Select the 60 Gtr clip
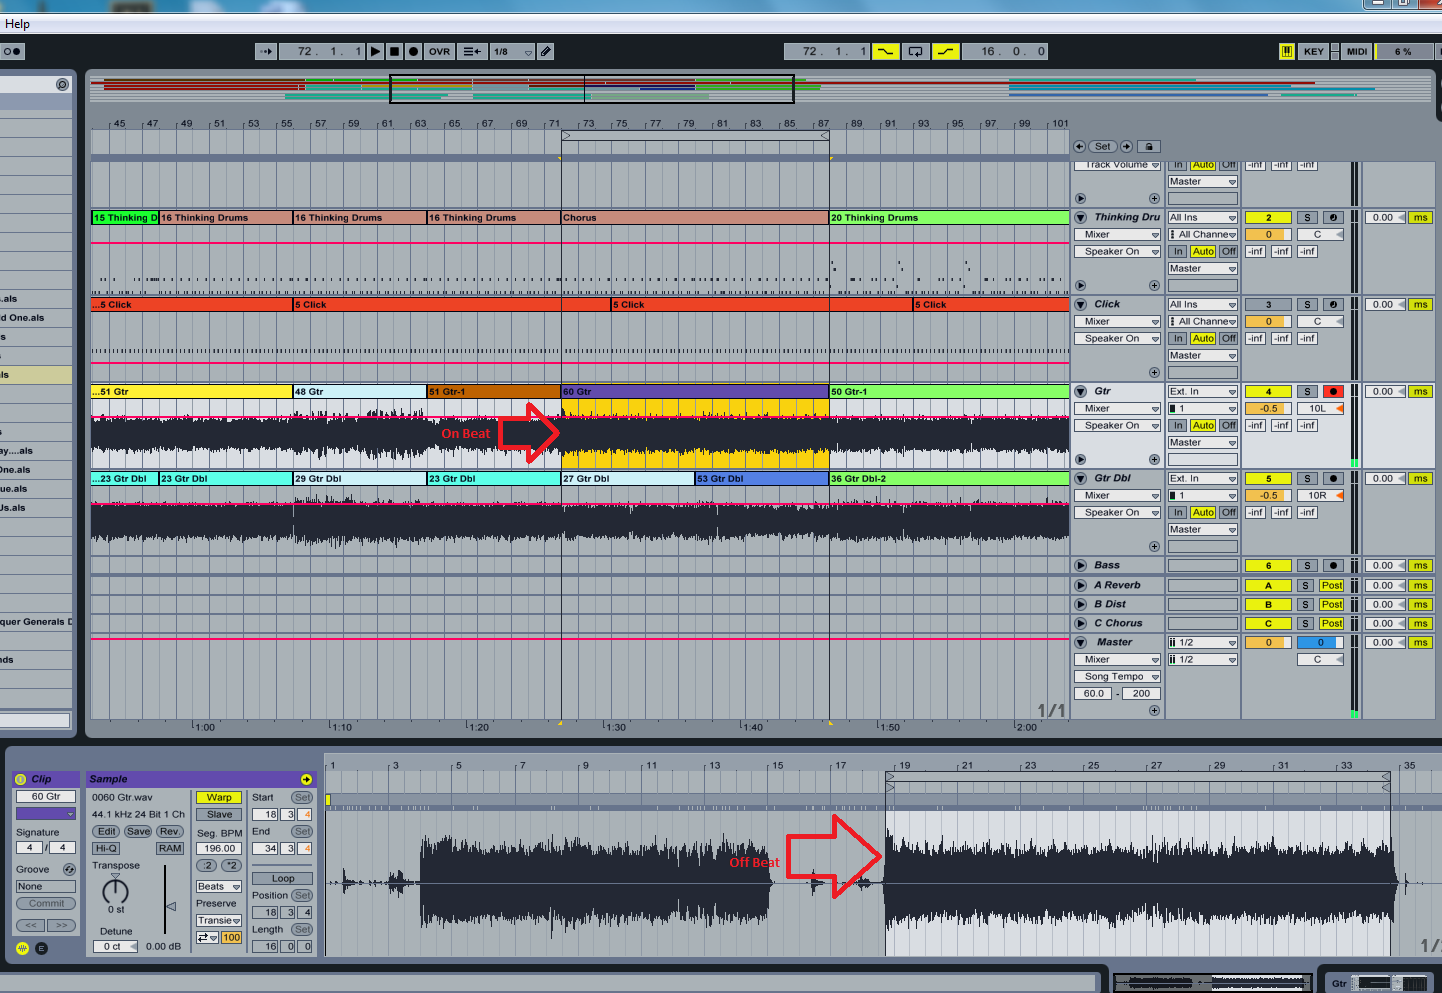1442x993 pixels. click(695, 391)
